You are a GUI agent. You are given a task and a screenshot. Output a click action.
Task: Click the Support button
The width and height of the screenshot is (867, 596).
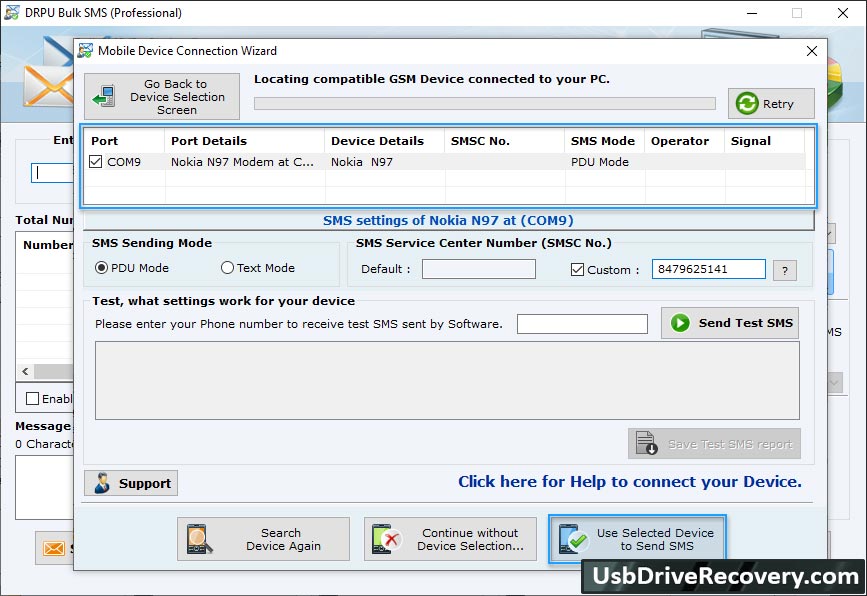click(x=131, y=483)
